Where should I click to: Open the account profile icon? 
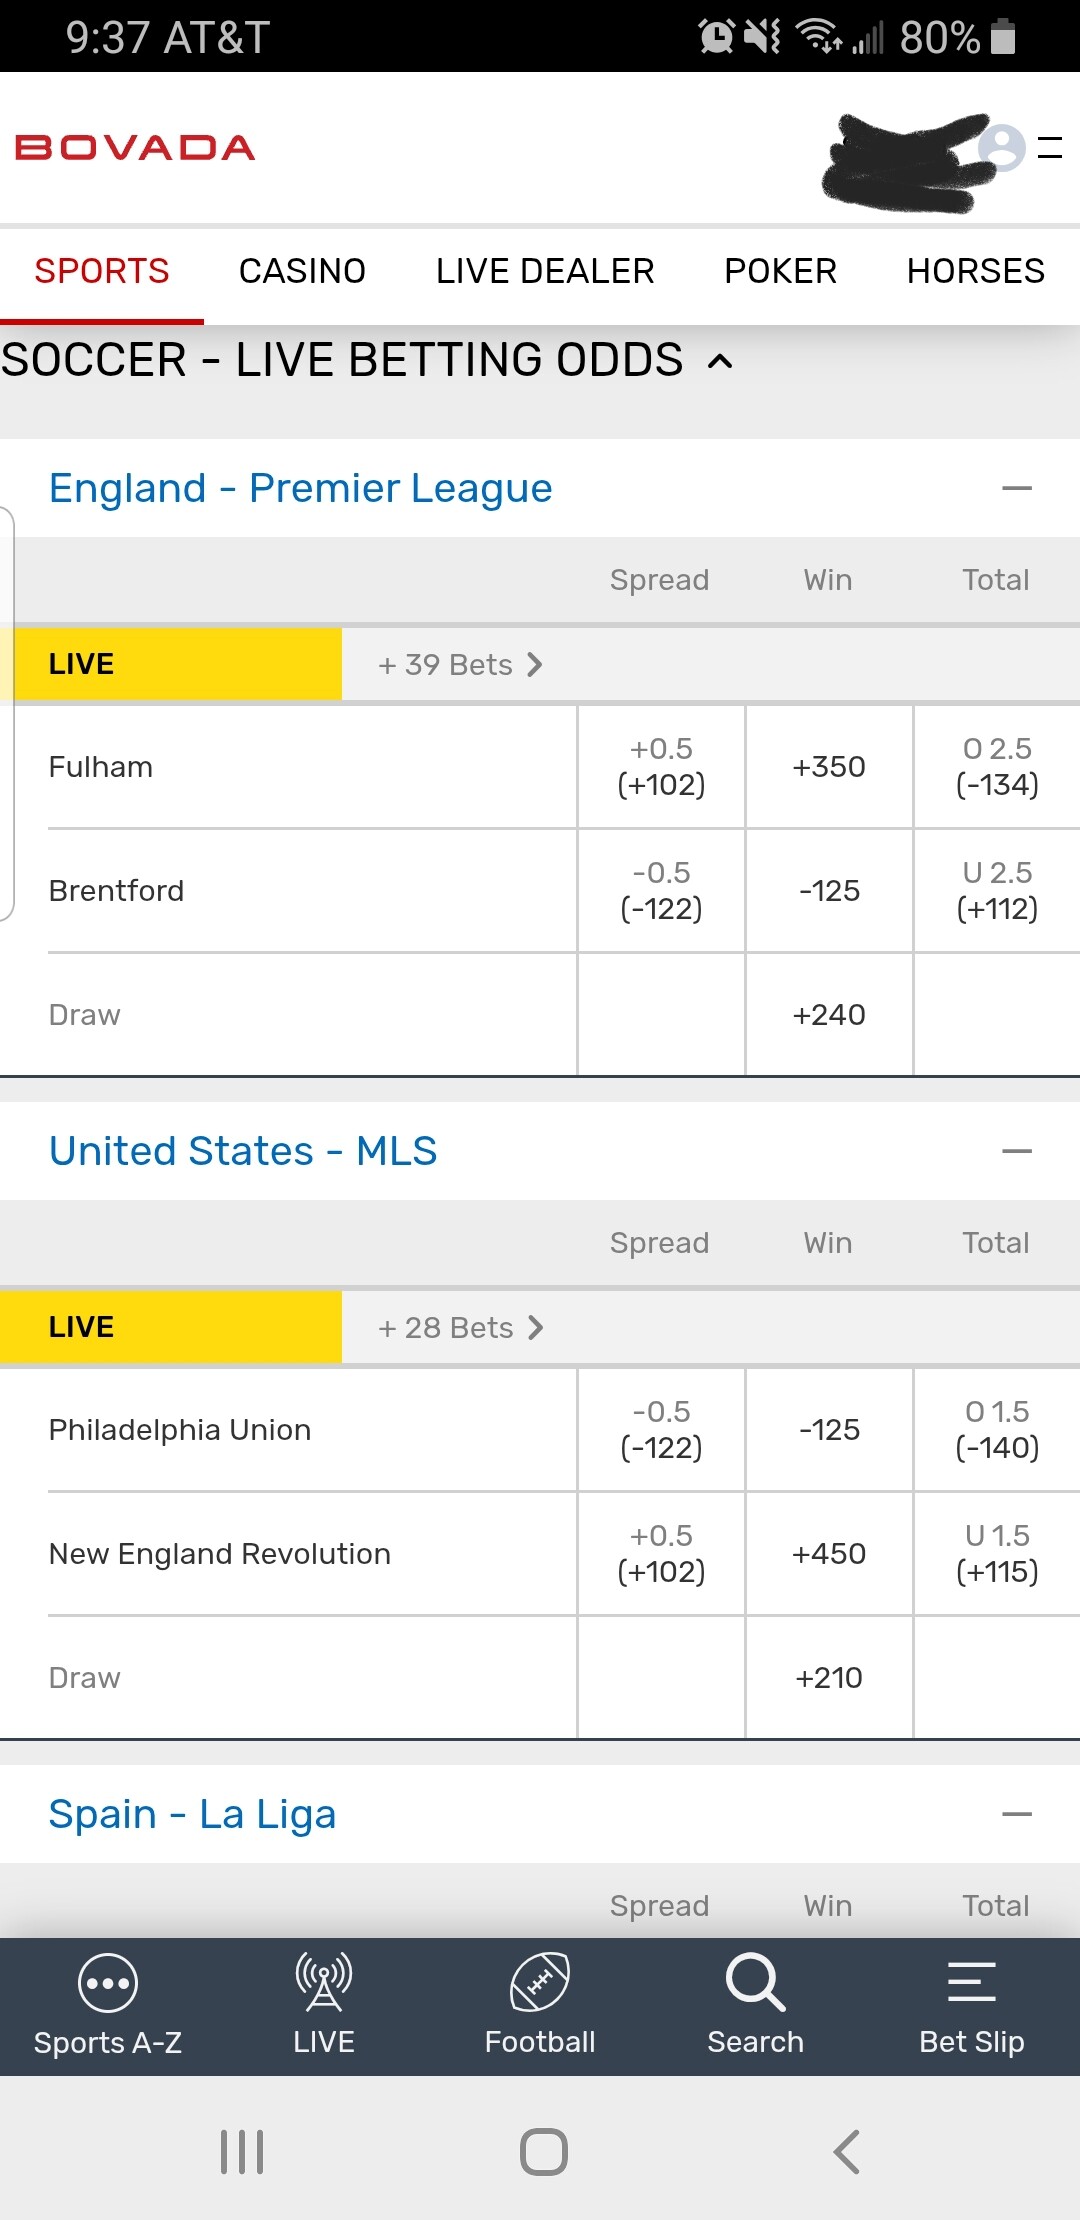[1001, 148]
